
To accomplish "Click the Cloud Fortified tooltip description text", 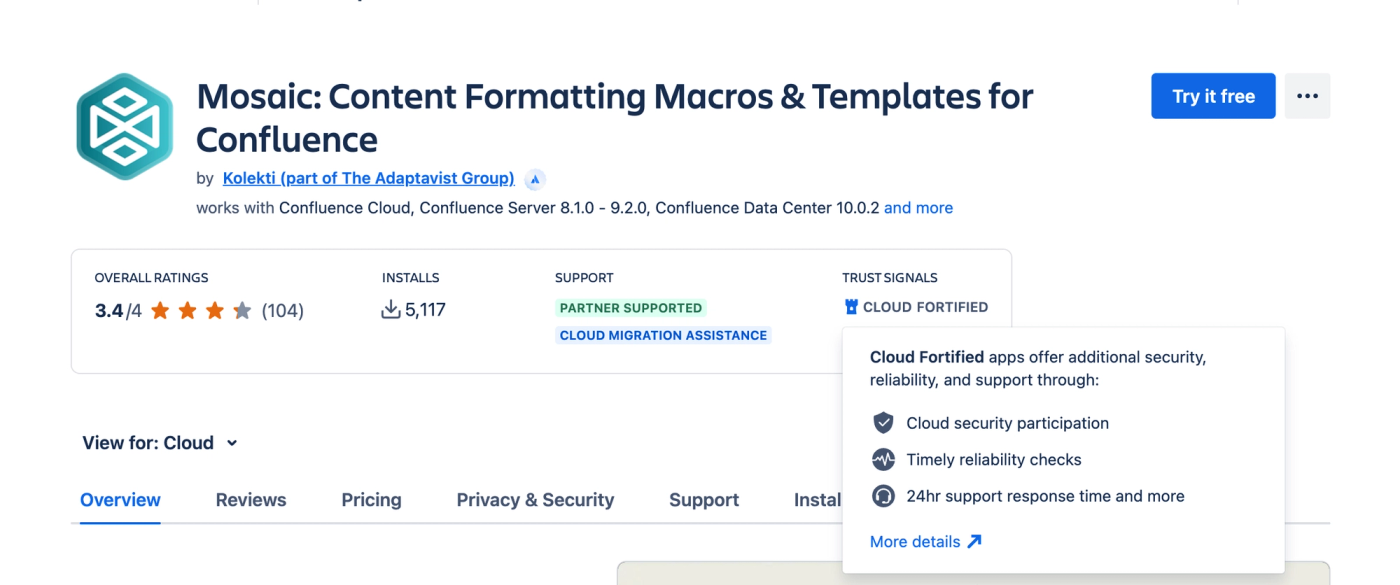I will click(1038, 368).
